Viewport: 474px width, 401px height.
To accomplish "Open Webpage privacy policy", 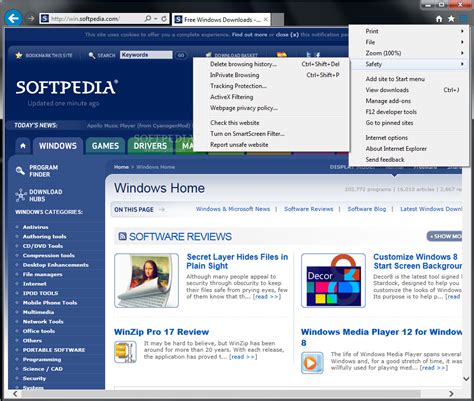I will (x=271, y=108).
